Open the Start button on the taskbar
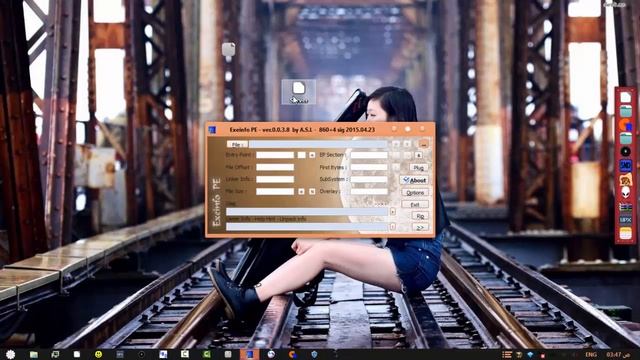This screenshot has width=640, height=360. [11, 354]
